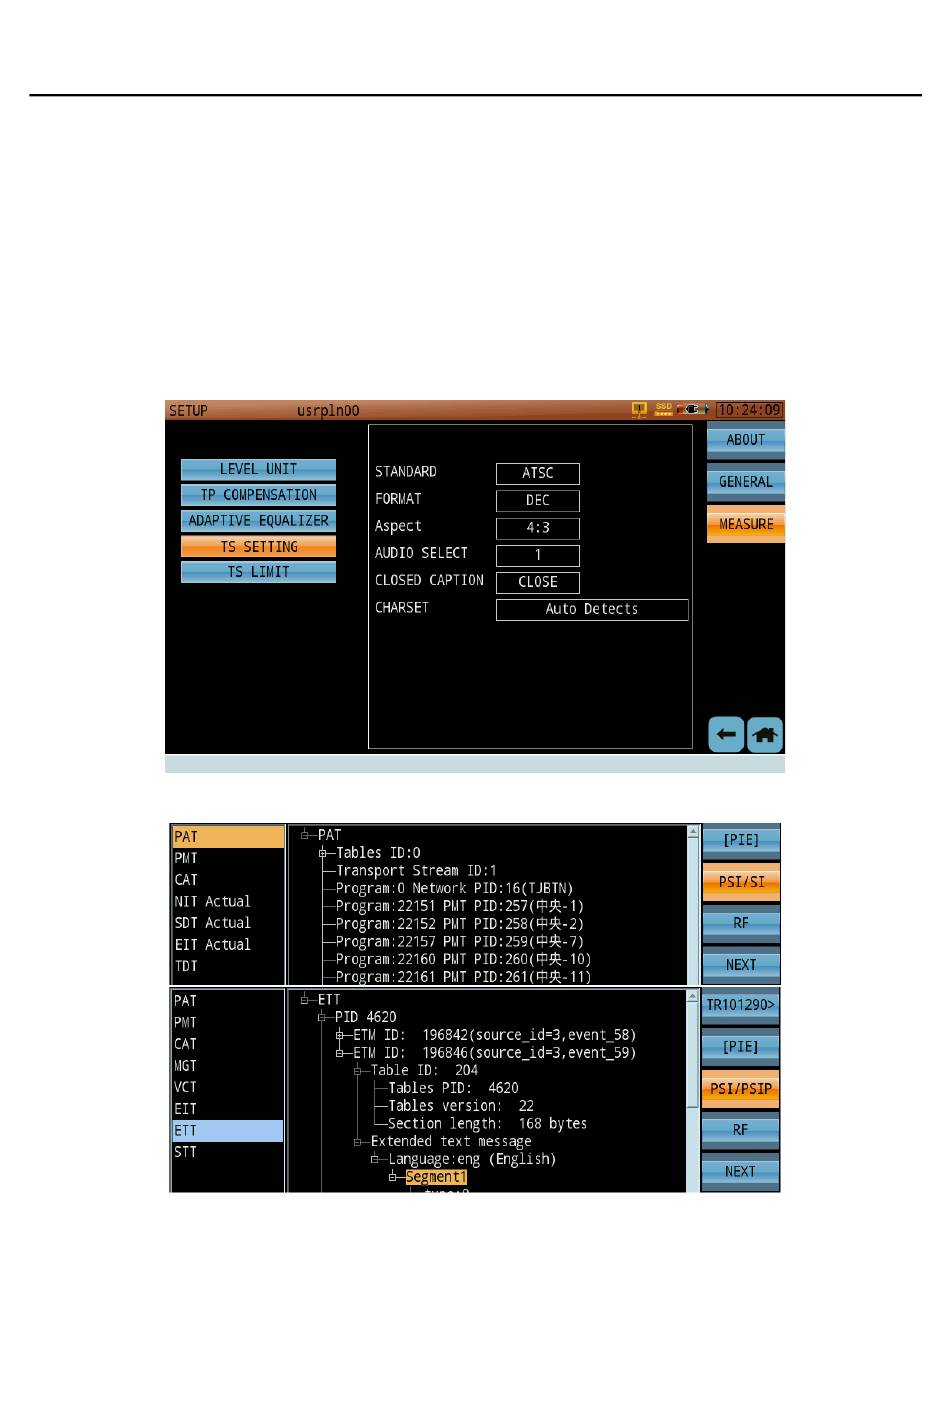Select ETT table
950x1409 pixels.
pos(228,1131)
